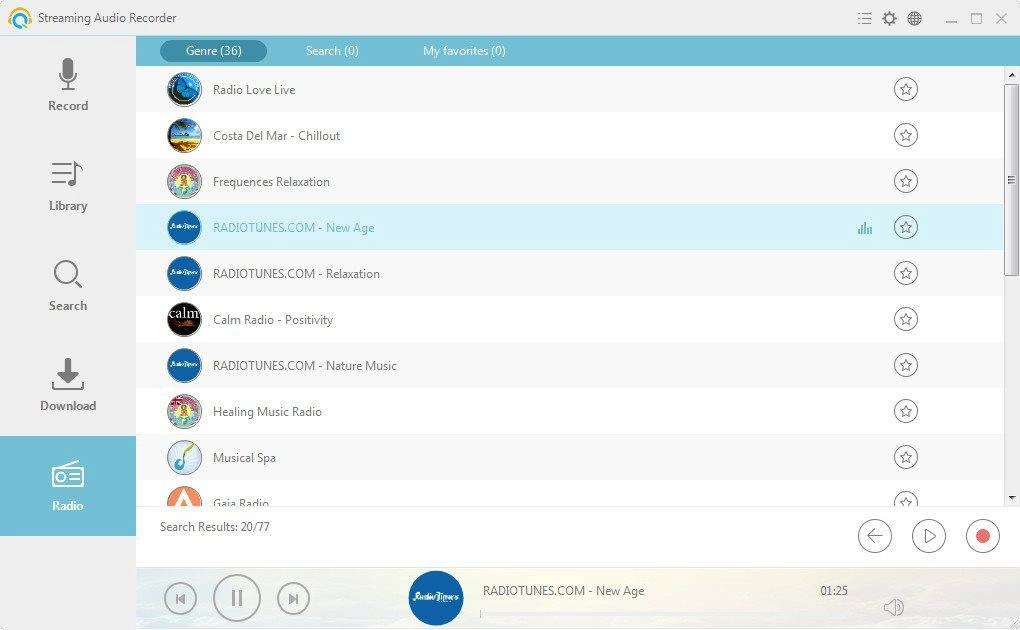The width and height of the screenshot is (1020, 630).
Task: Select Costa Del Mar - Chillout station name
Action: pyautogui.click(x=276, y=136)
